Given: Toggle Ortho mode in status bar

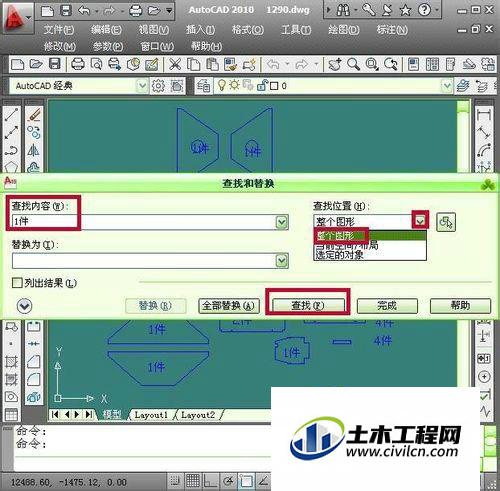Looking at the screenshot, I should pyautogui.click(x=211, y=481).
